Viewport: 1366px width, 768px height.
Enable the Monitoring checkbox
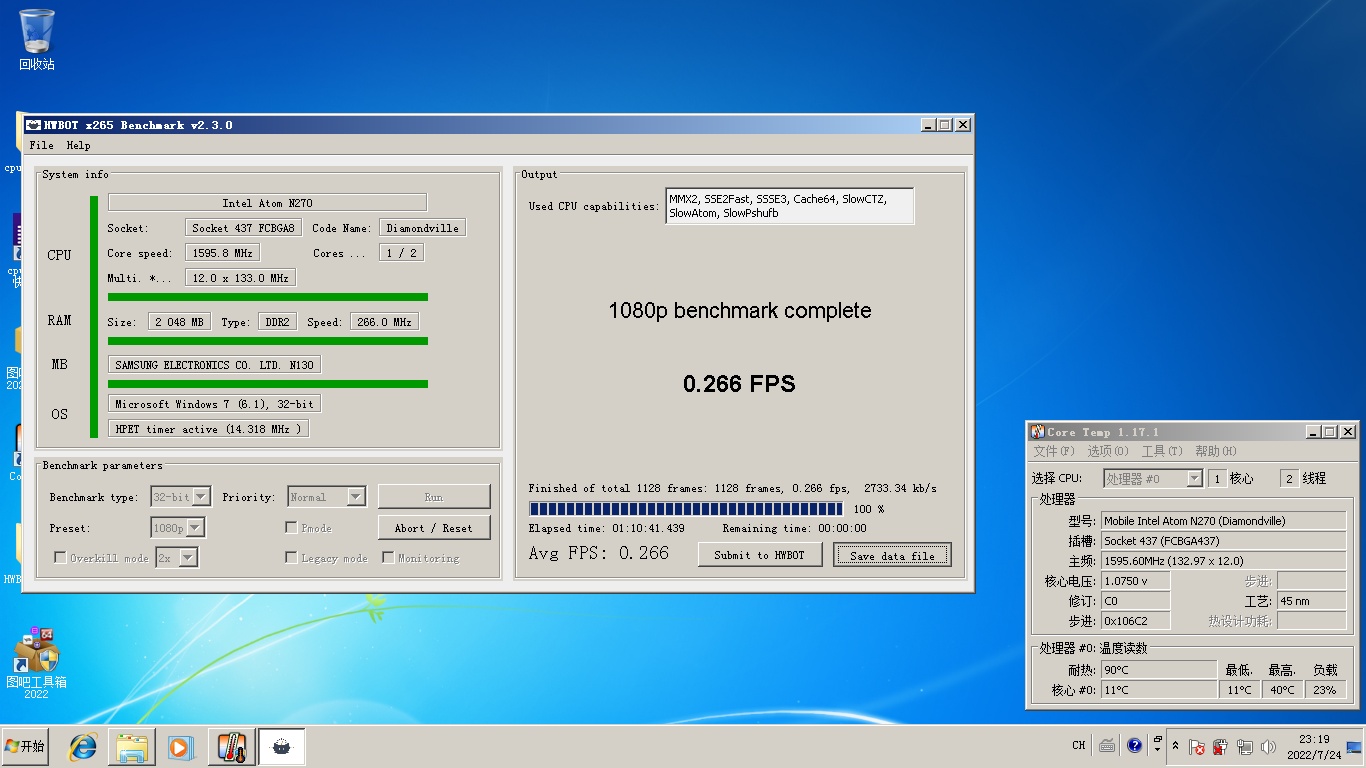(x=388, y=557)
